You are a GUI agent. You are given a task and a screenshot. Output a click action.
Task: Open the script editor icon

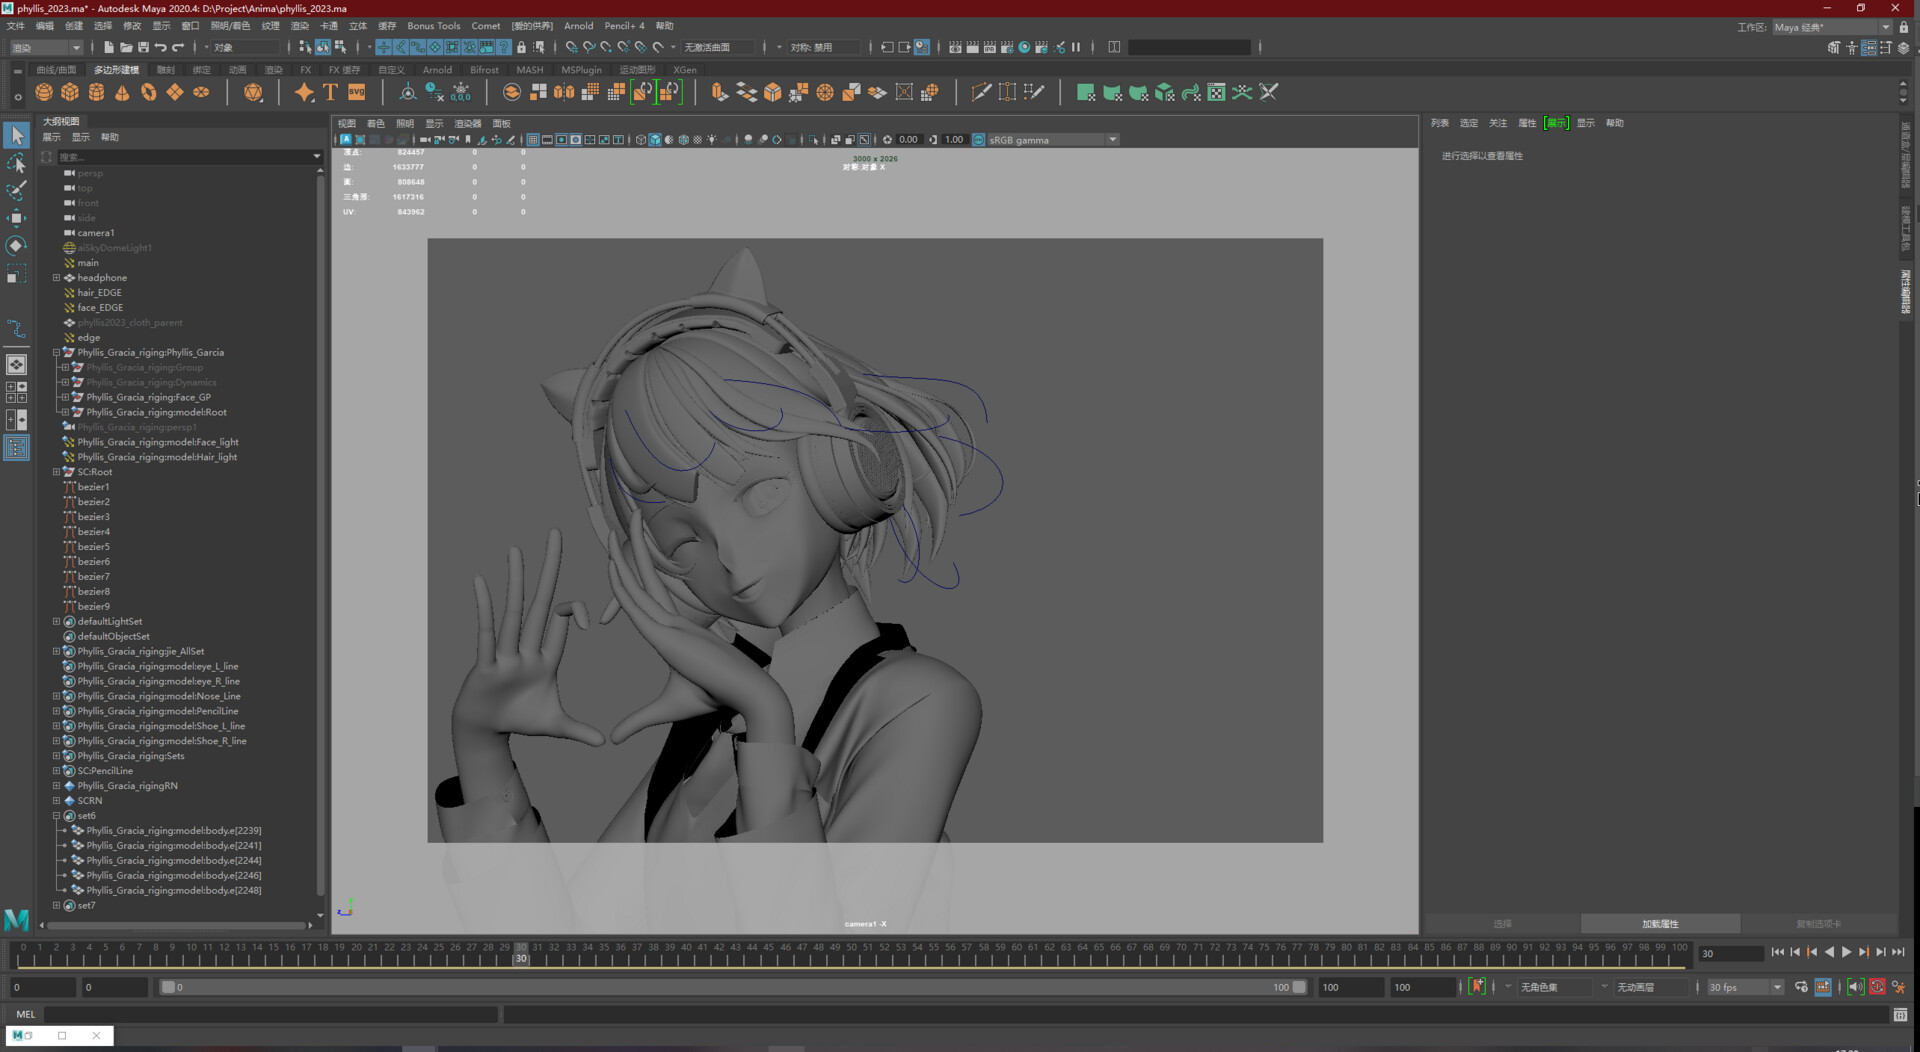1900,1014
